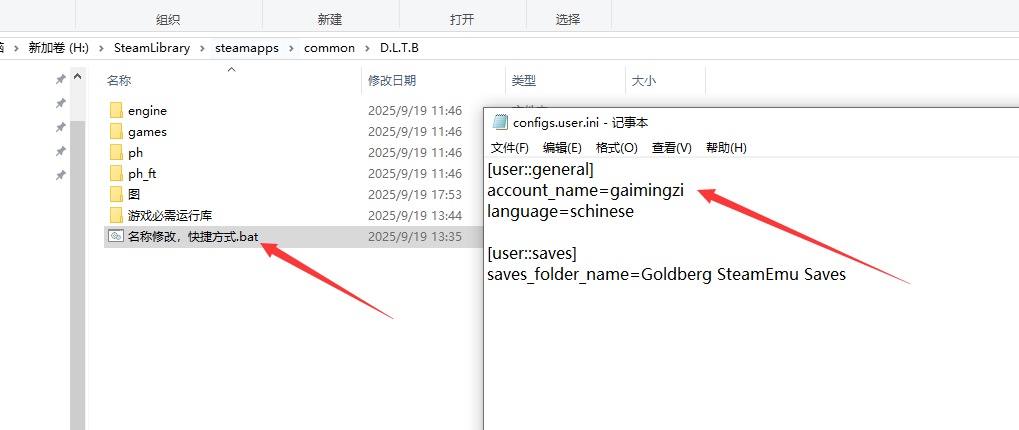Click the ph folder icon
The height and width of the screenshot is (430, 1019).
[x=115, y=153]
